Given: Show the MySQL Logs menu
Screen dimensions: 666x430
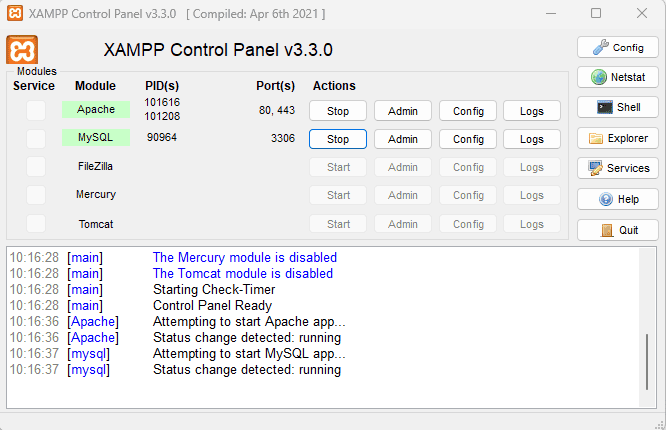Looking at the screenshot, I should click(x=532, y=139).
